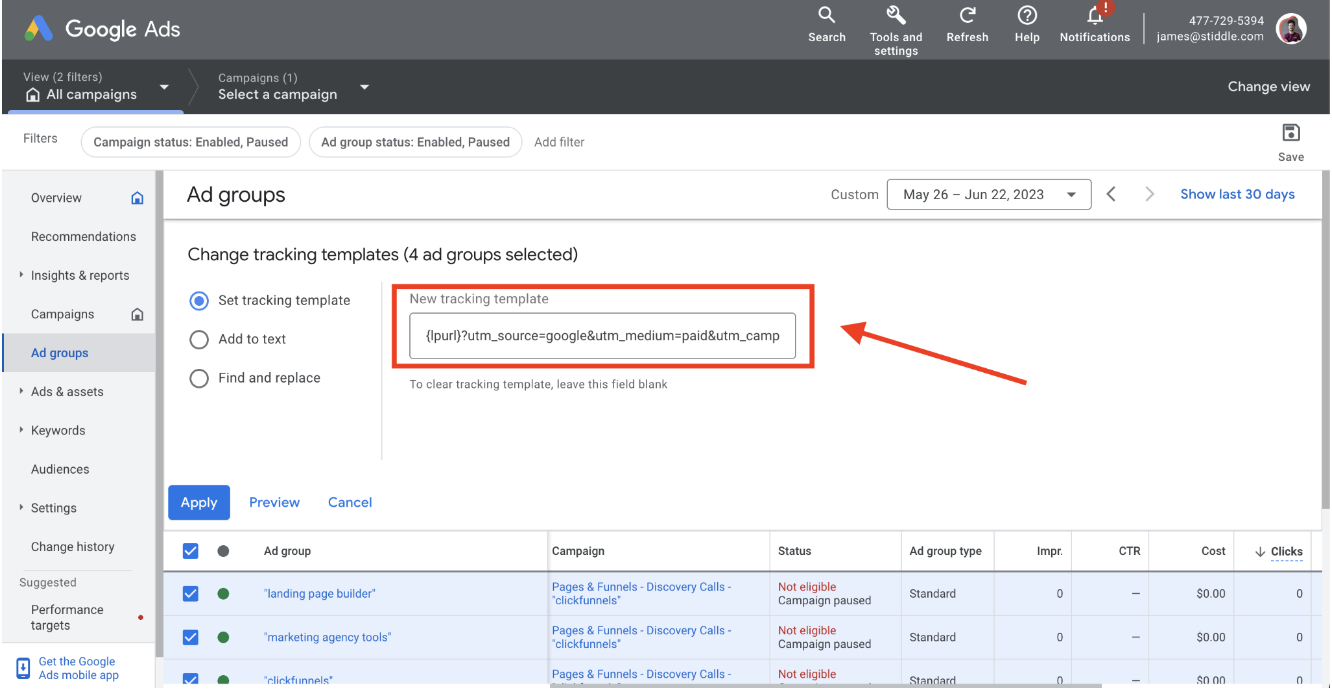Click Campaign status filter chip
The image size is (1332, 690).
tap(190, 142)
